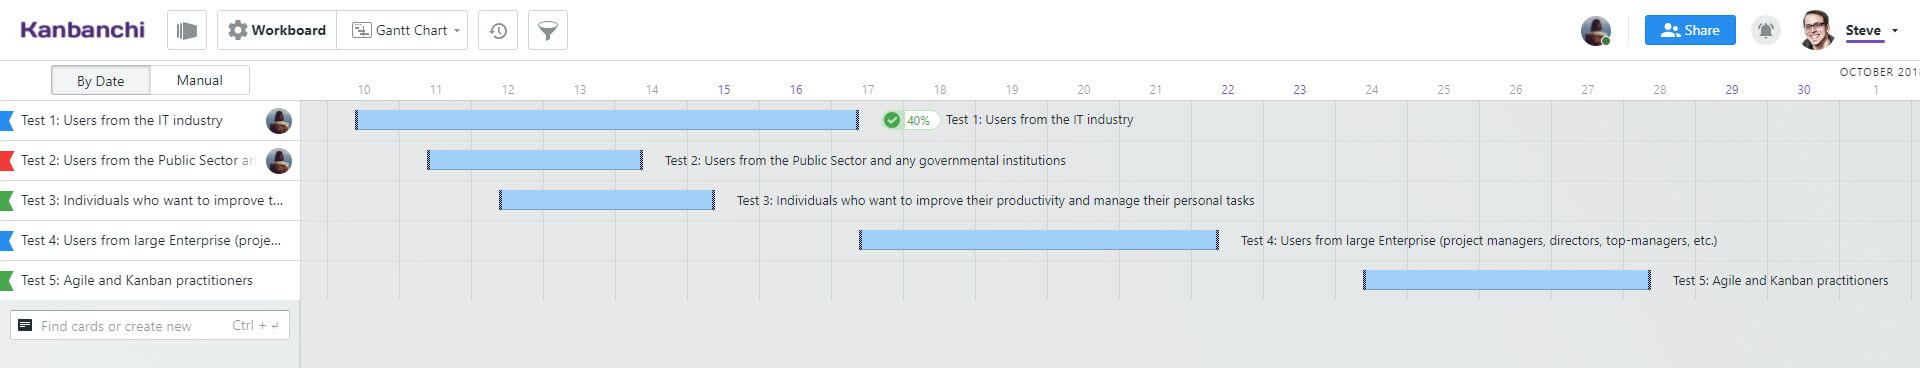Click the Share button

coord(1690,30)
